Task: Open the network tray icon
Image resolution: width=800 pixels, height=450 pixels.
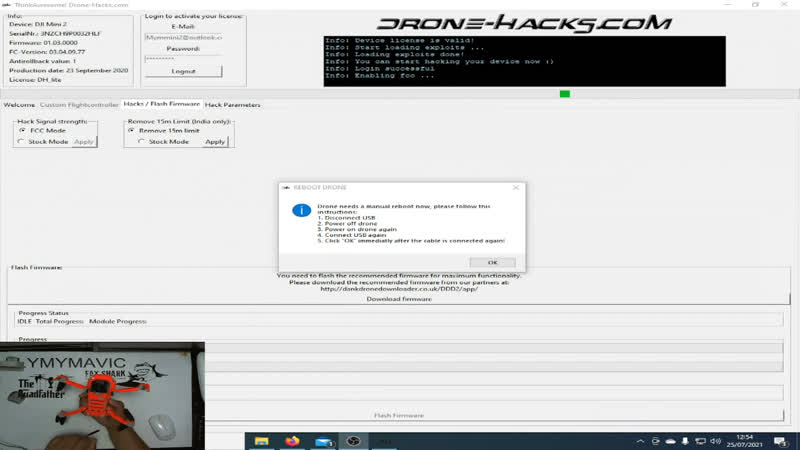Action: click(701, 441)
